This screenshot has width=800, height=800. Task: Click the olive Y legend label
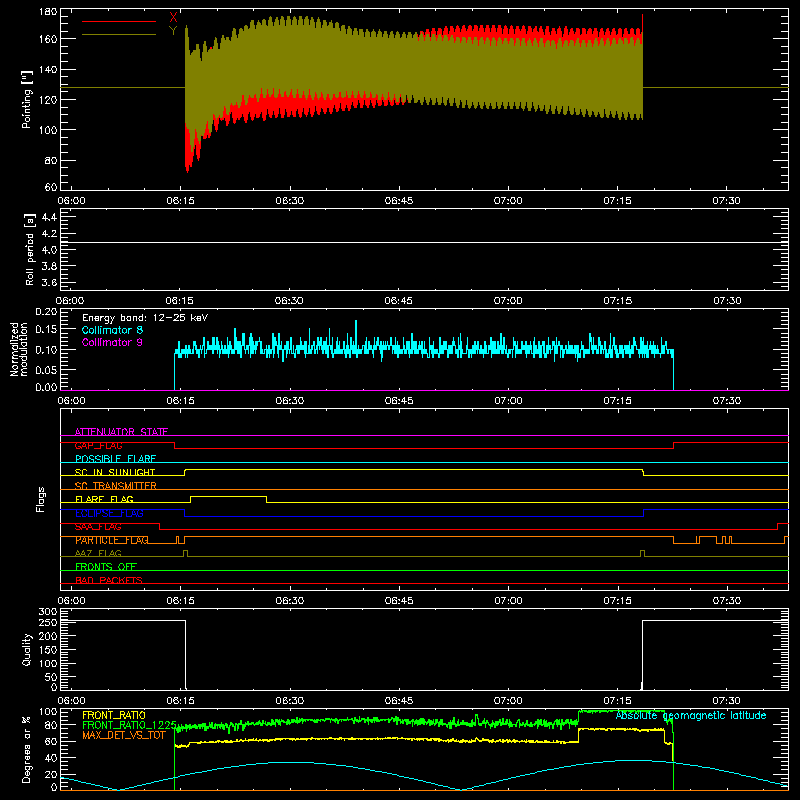[x=173, y=31]
